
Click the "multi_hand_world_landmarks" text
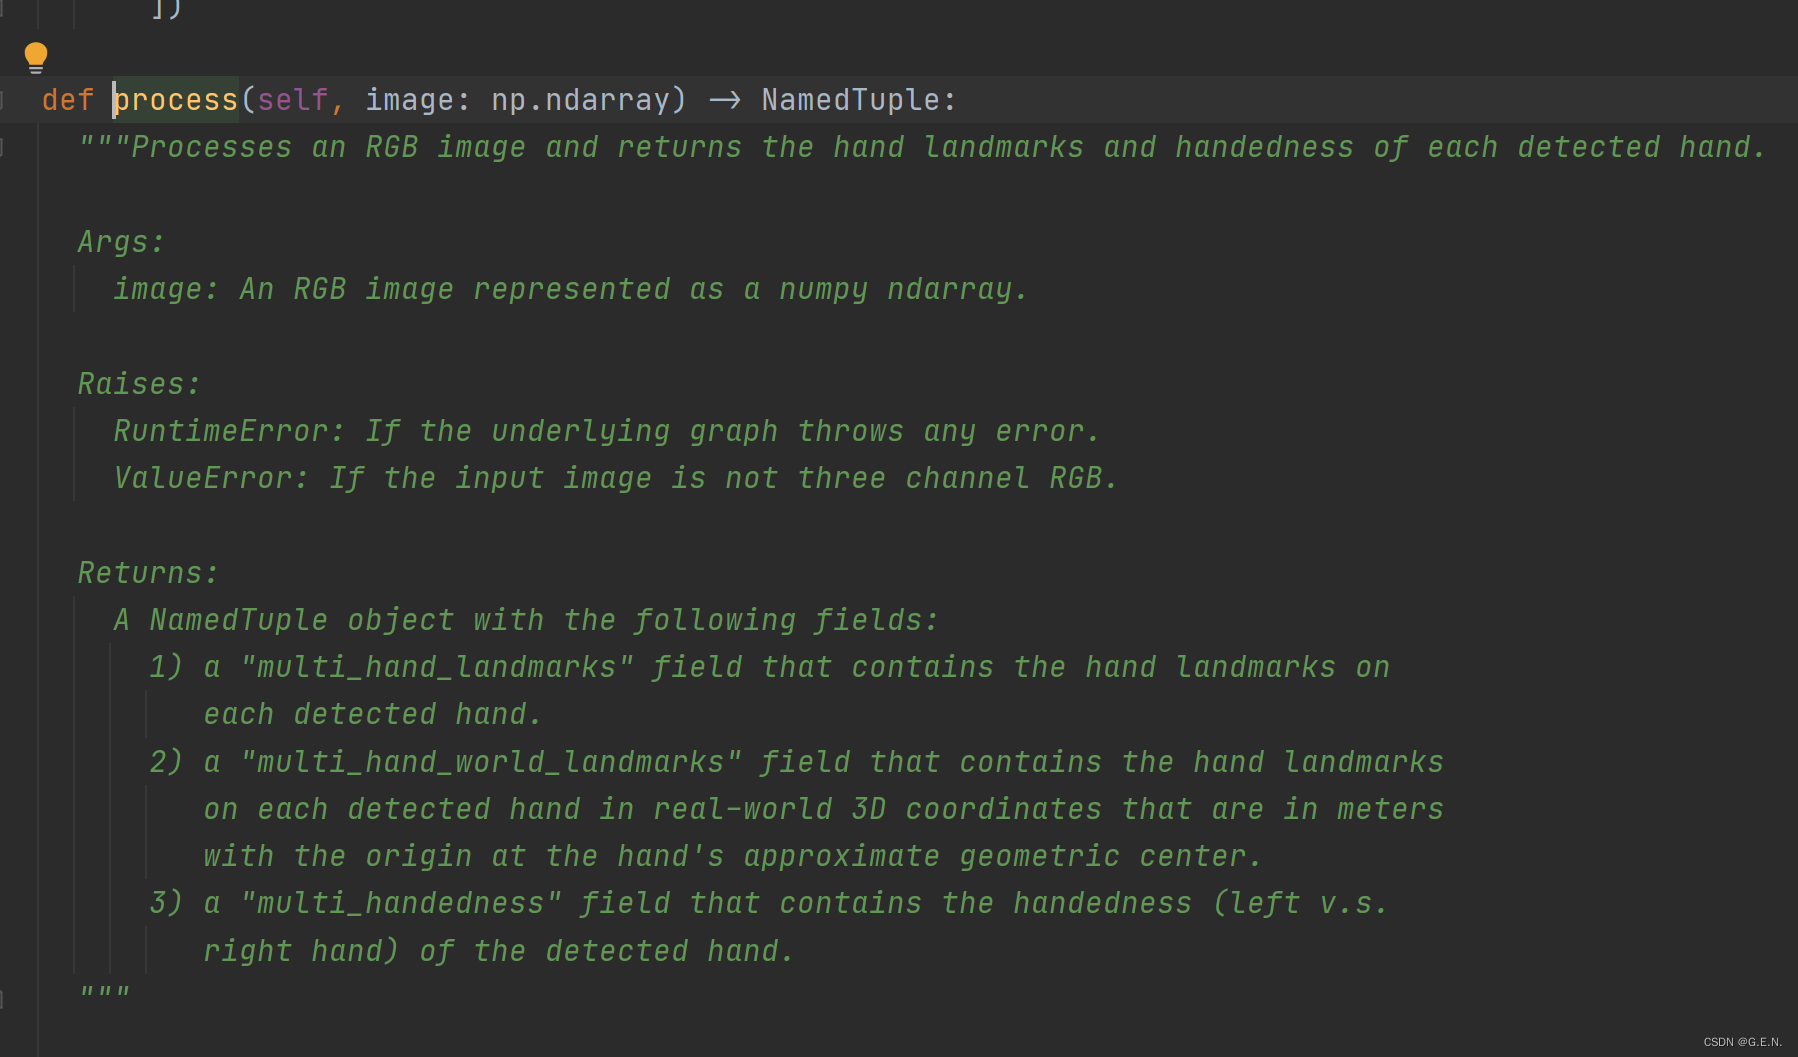[491, 762]
